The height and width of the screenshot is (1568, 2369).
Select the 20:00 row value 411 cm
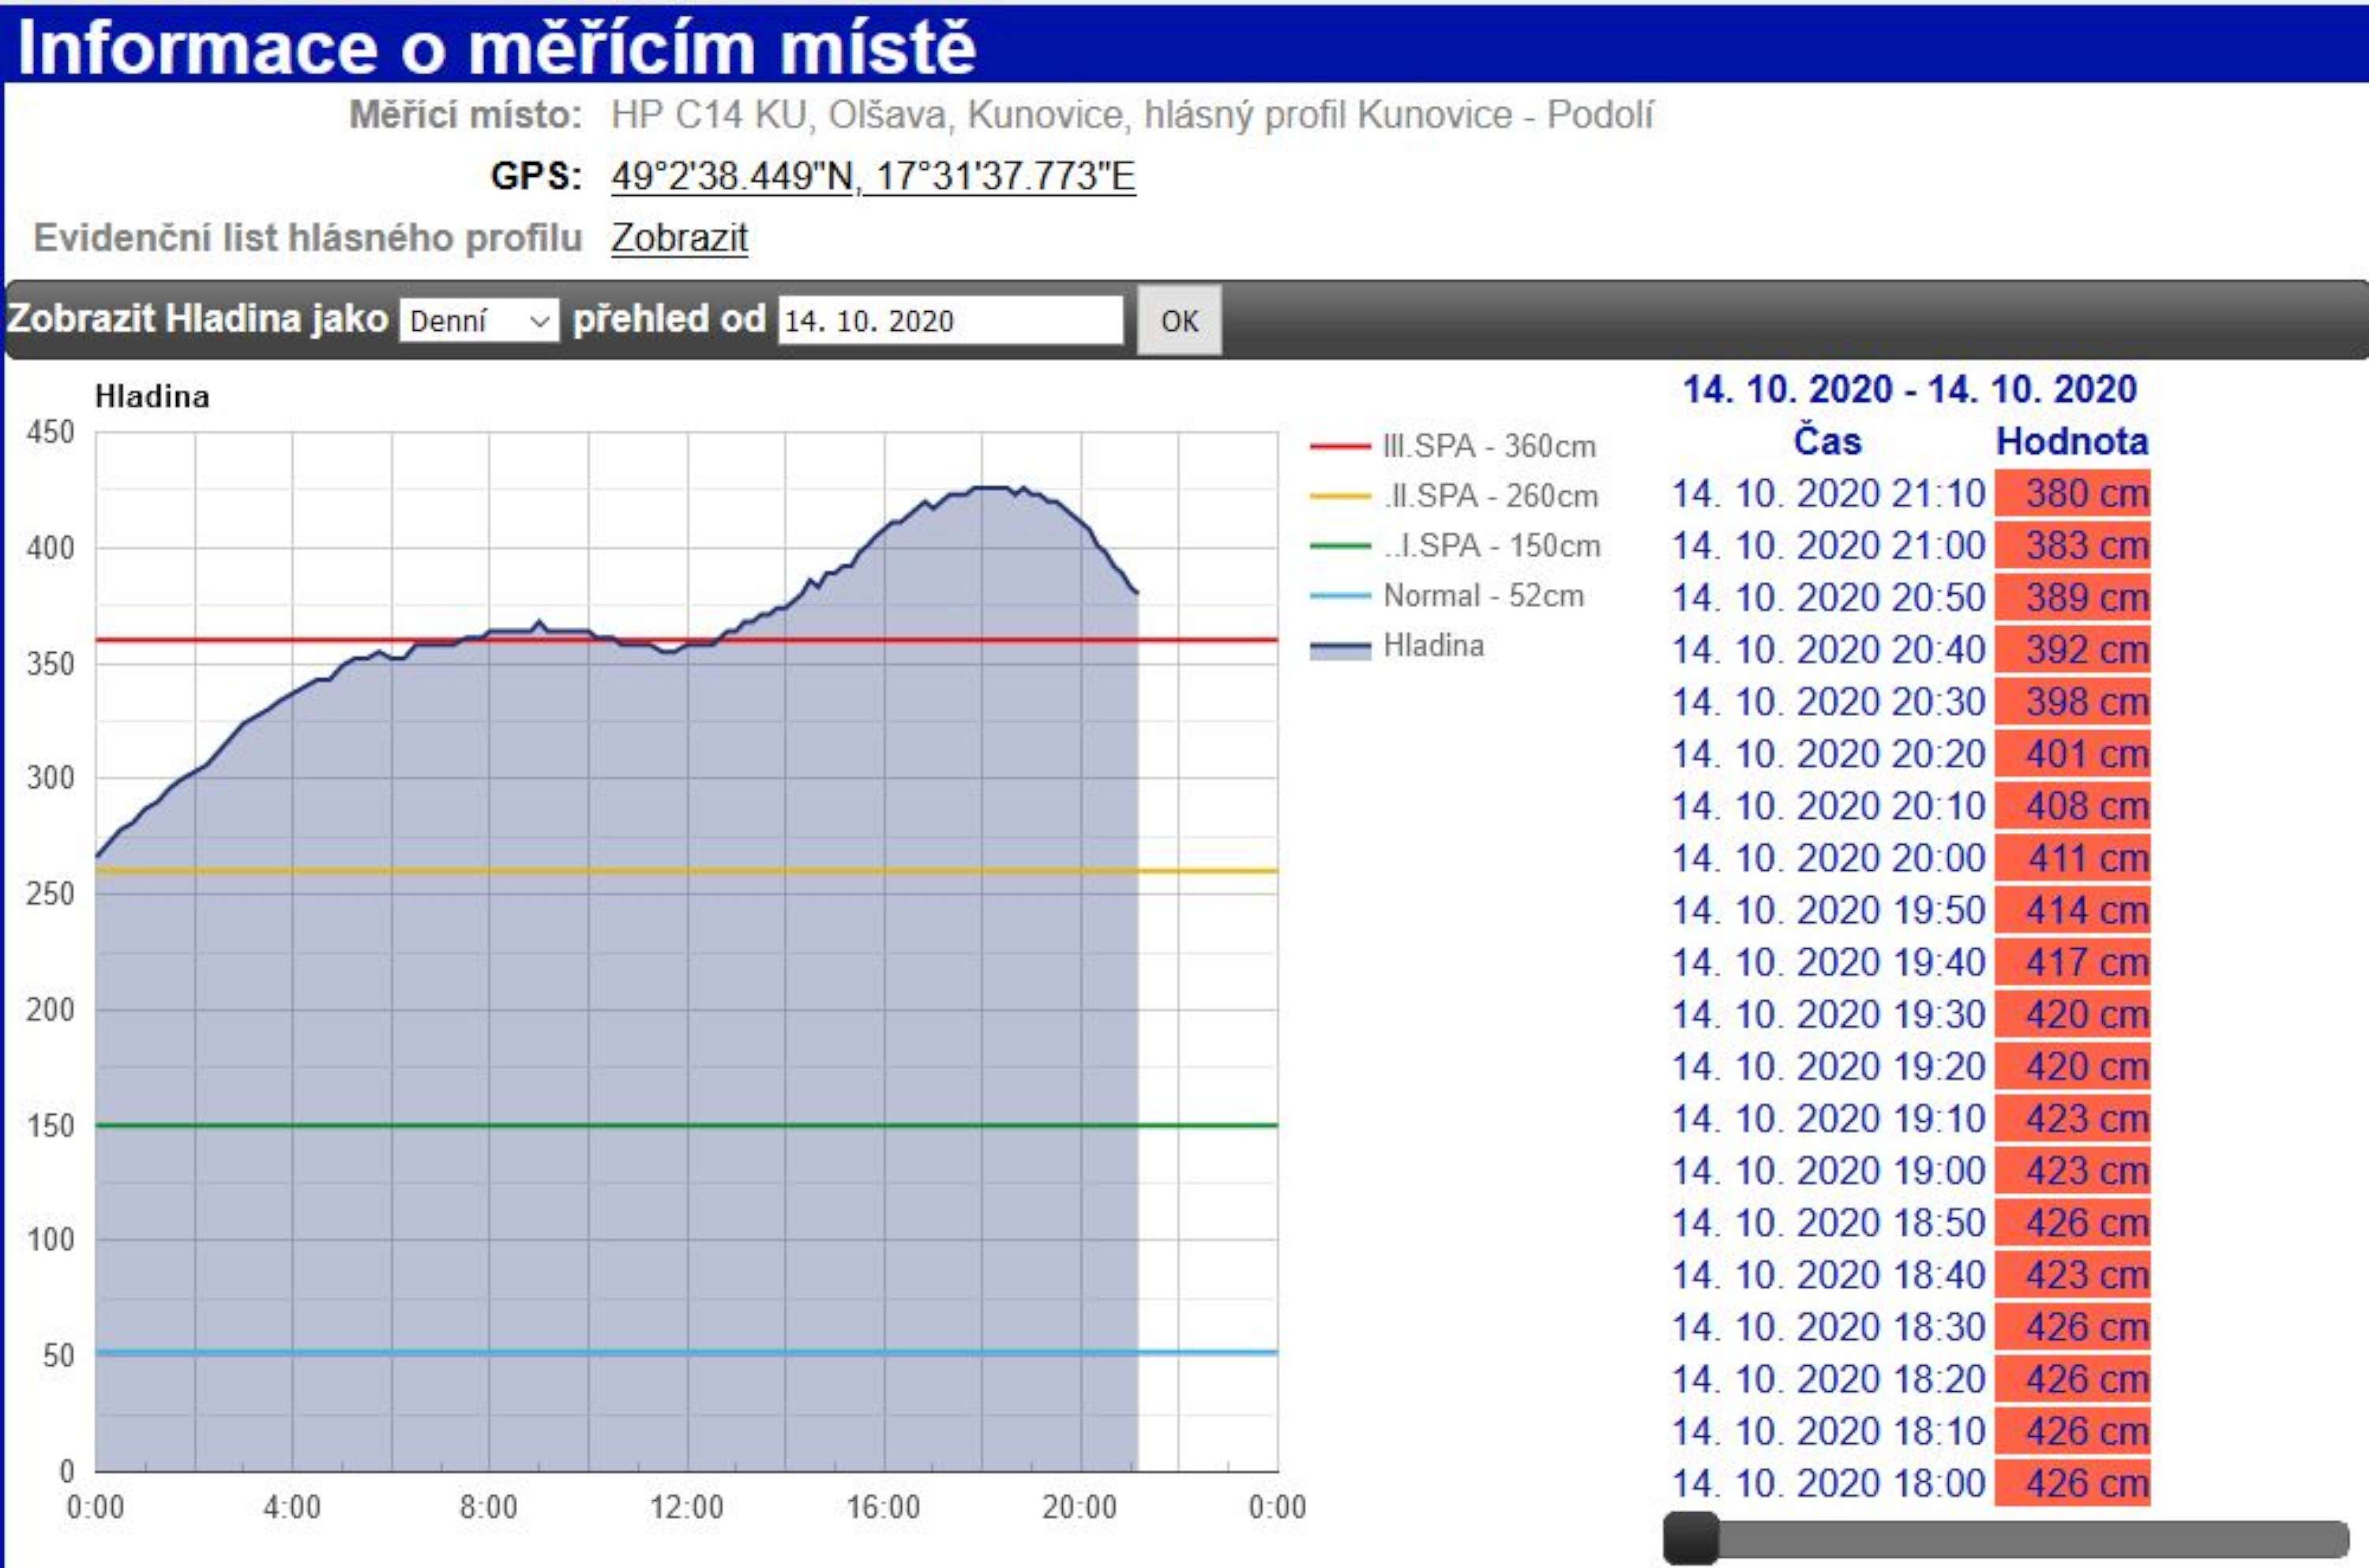click(2072, 858)
